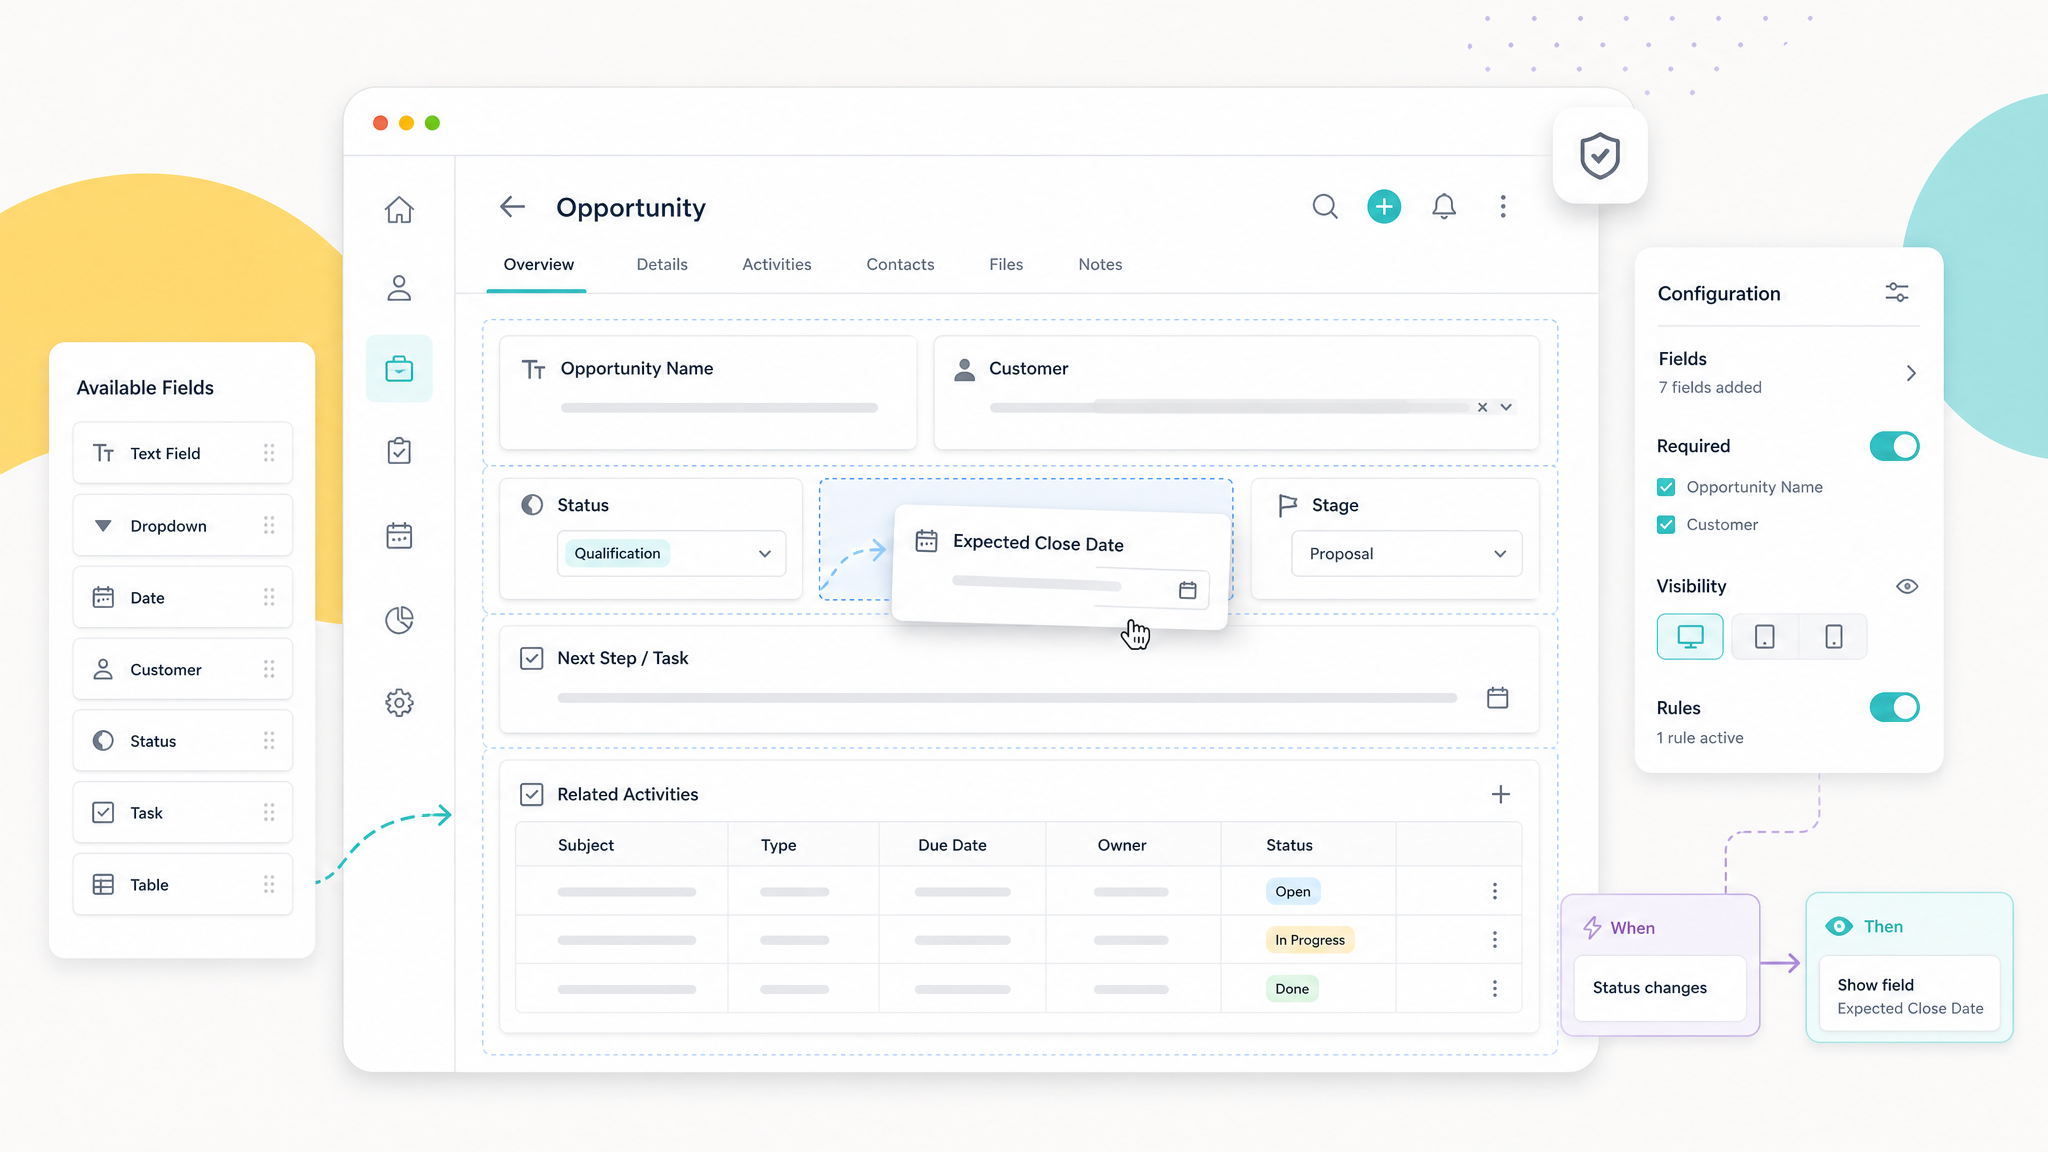The height and width of the screenshot is (1152, 2048).
Task: Click the Owner column header
Action: 1122,845
